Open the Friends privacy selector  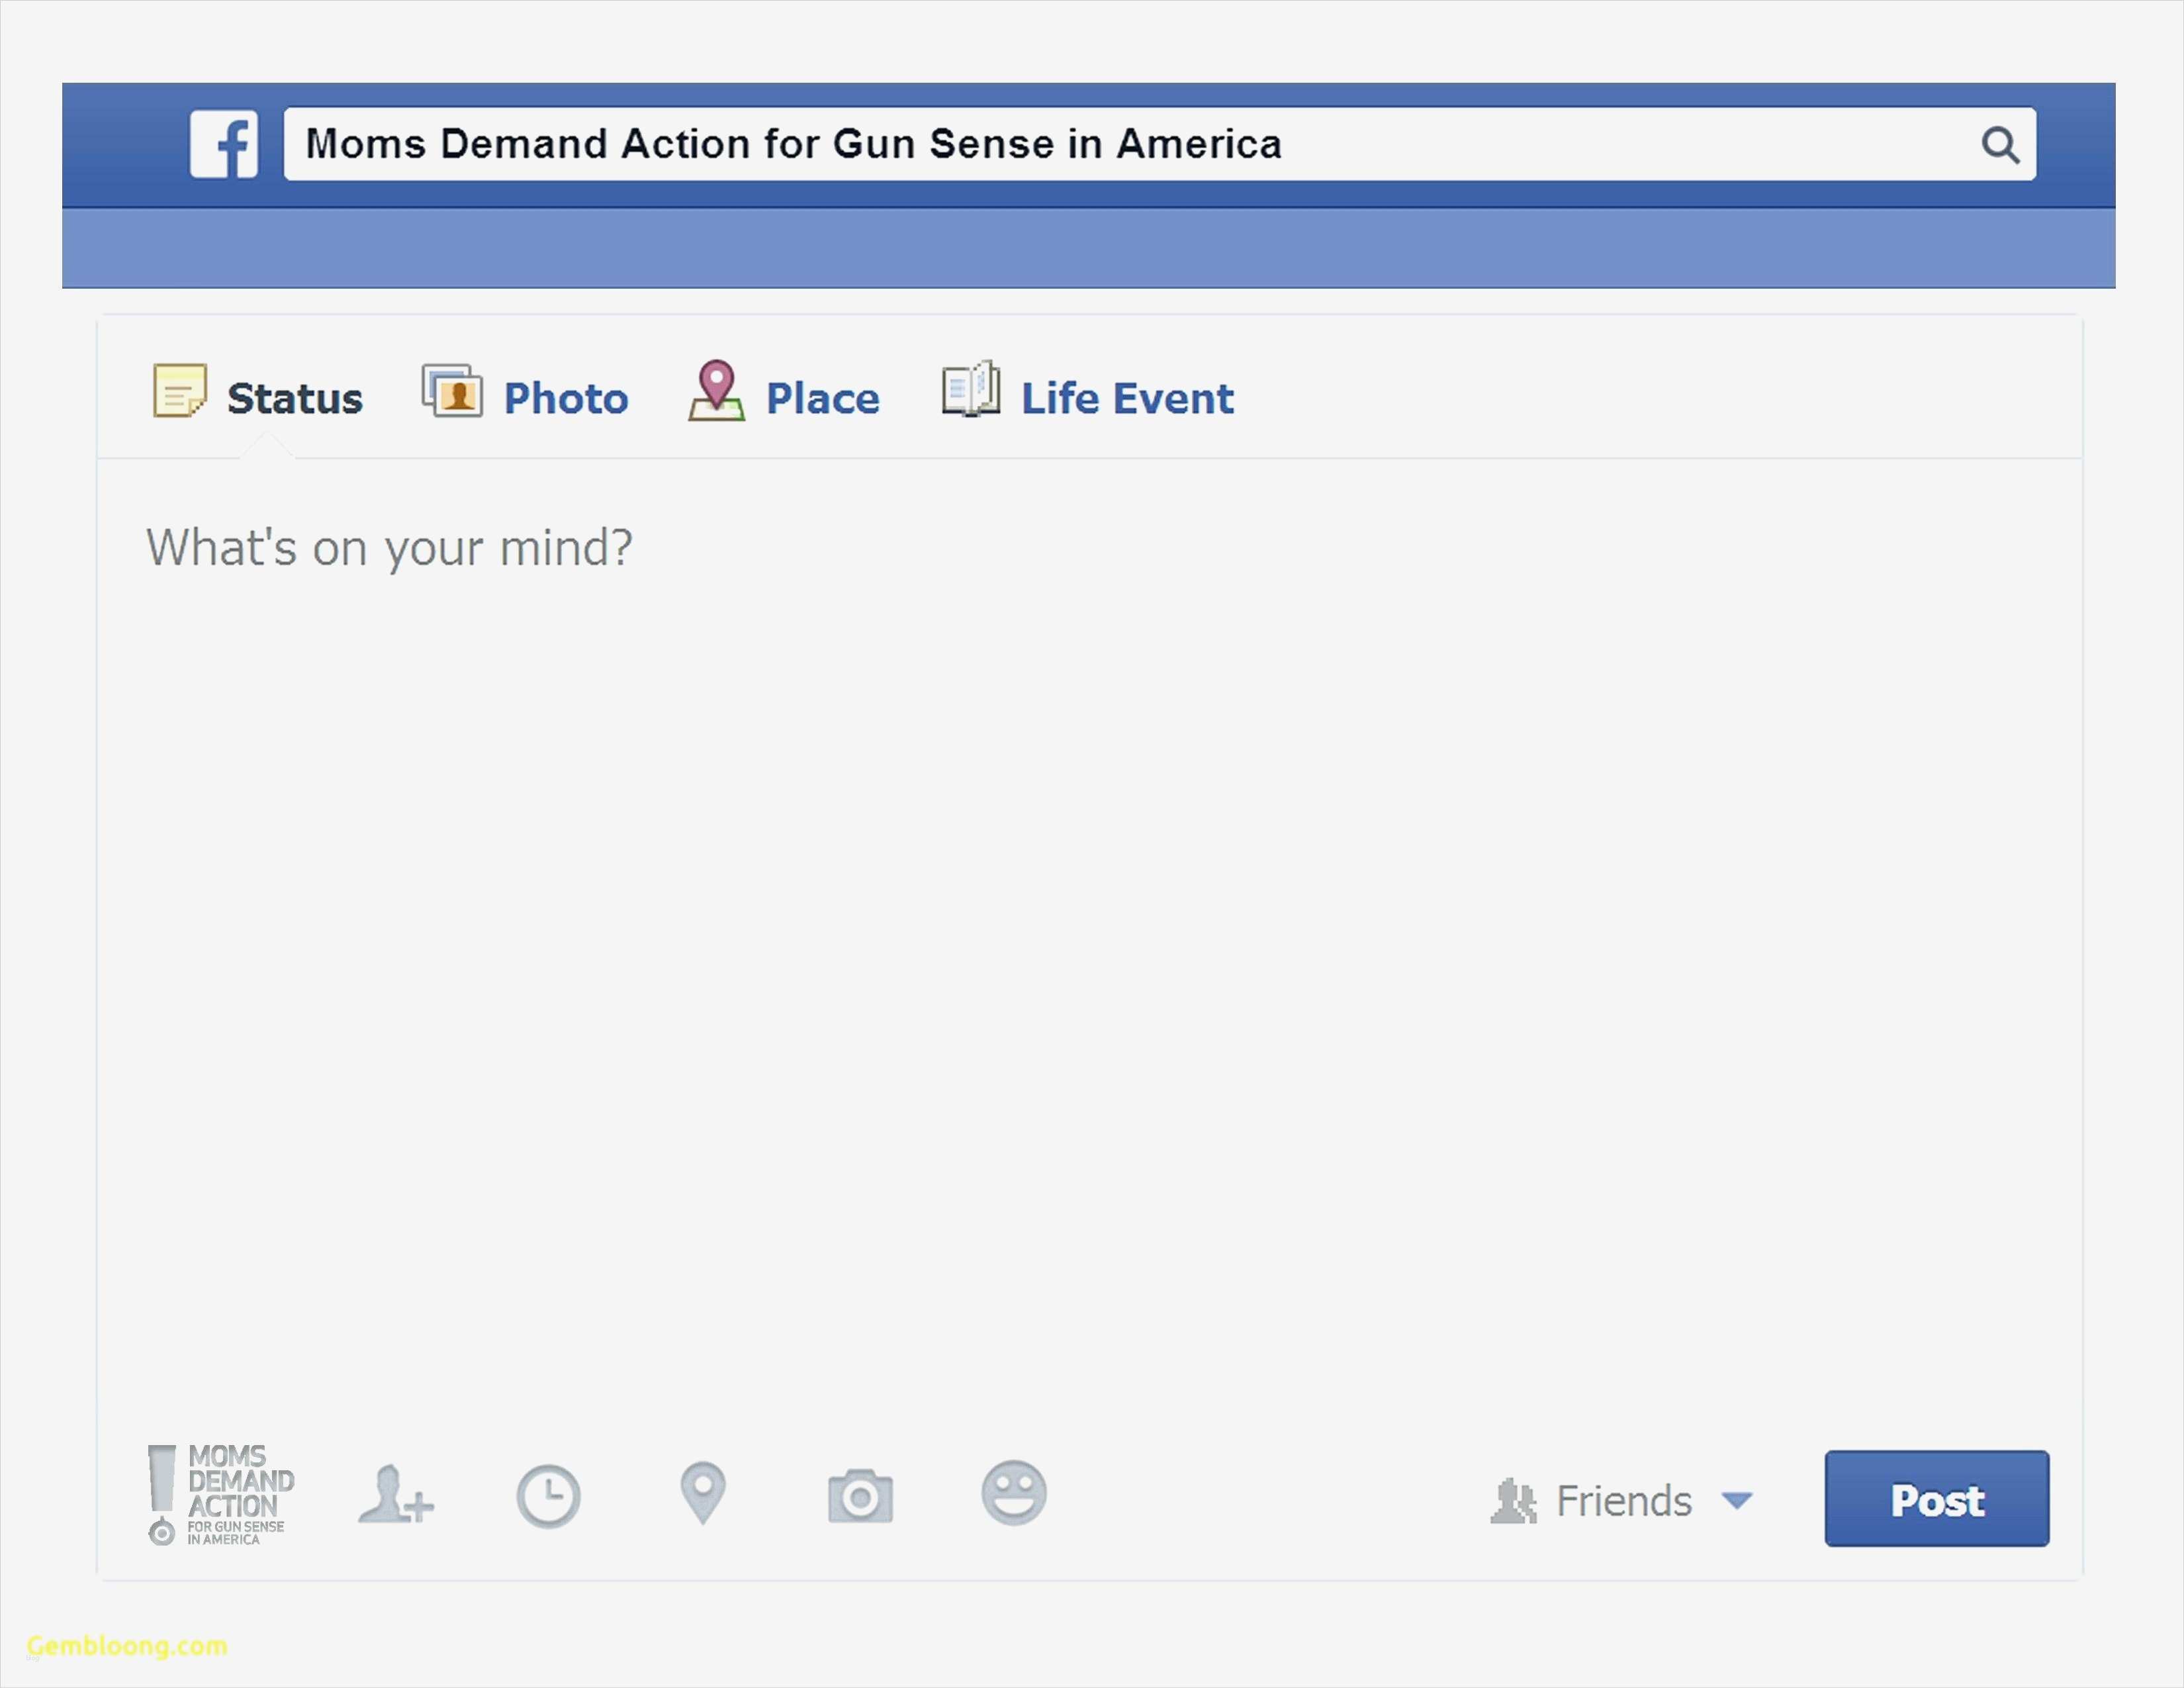tap(1622, 1501)
